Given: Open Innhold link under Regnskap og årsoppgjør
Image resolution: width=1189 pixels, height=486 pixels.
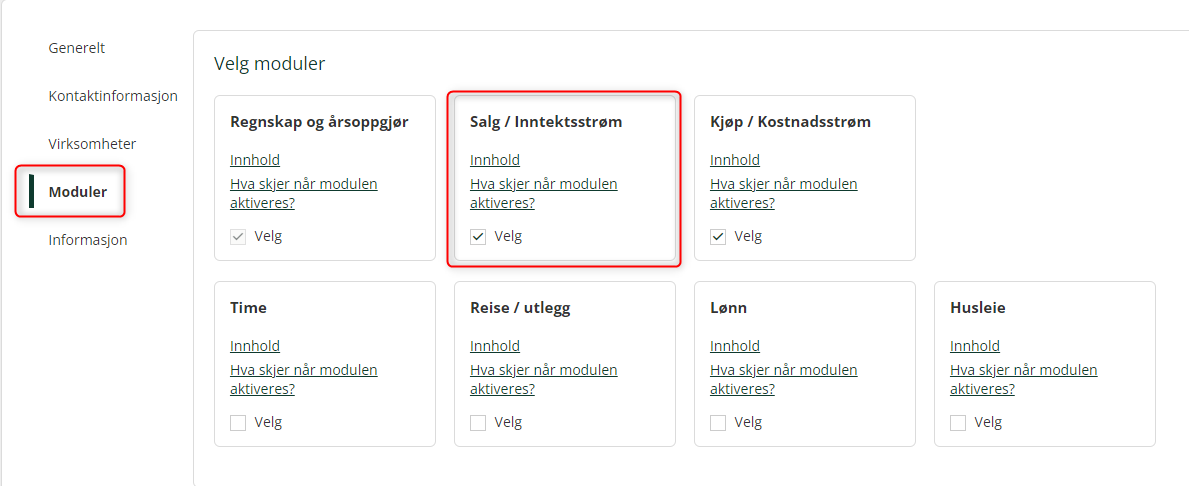Looking at the screenshot, I should click(255, 160).
